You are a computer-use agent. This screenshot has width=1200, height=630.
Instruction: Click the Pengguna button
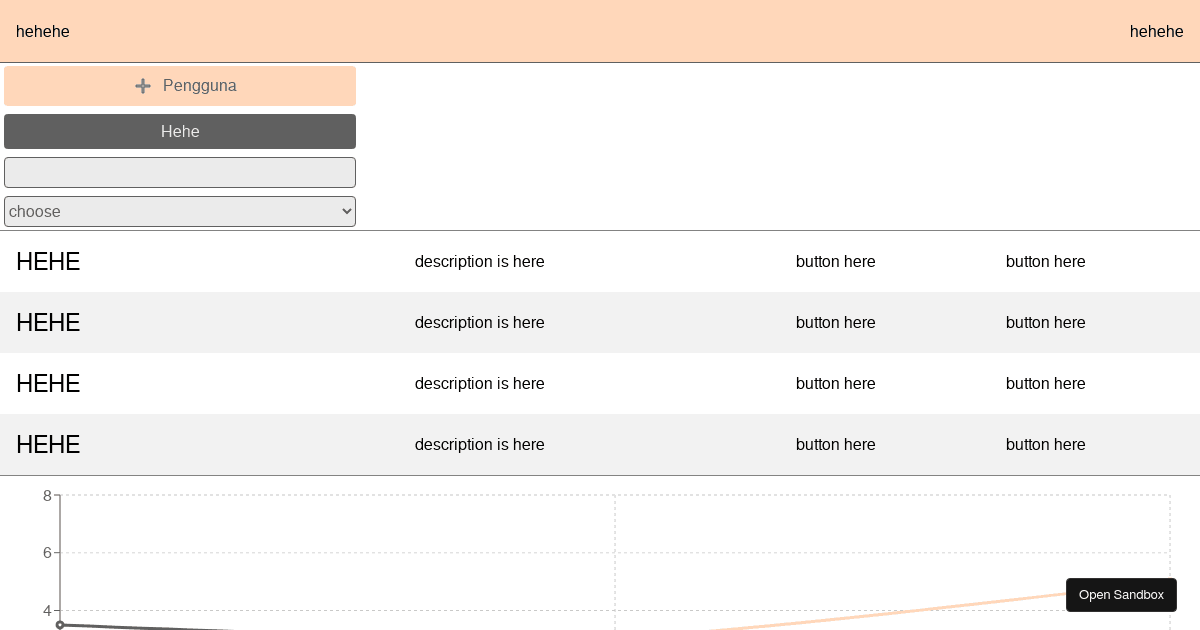(180, 86)
